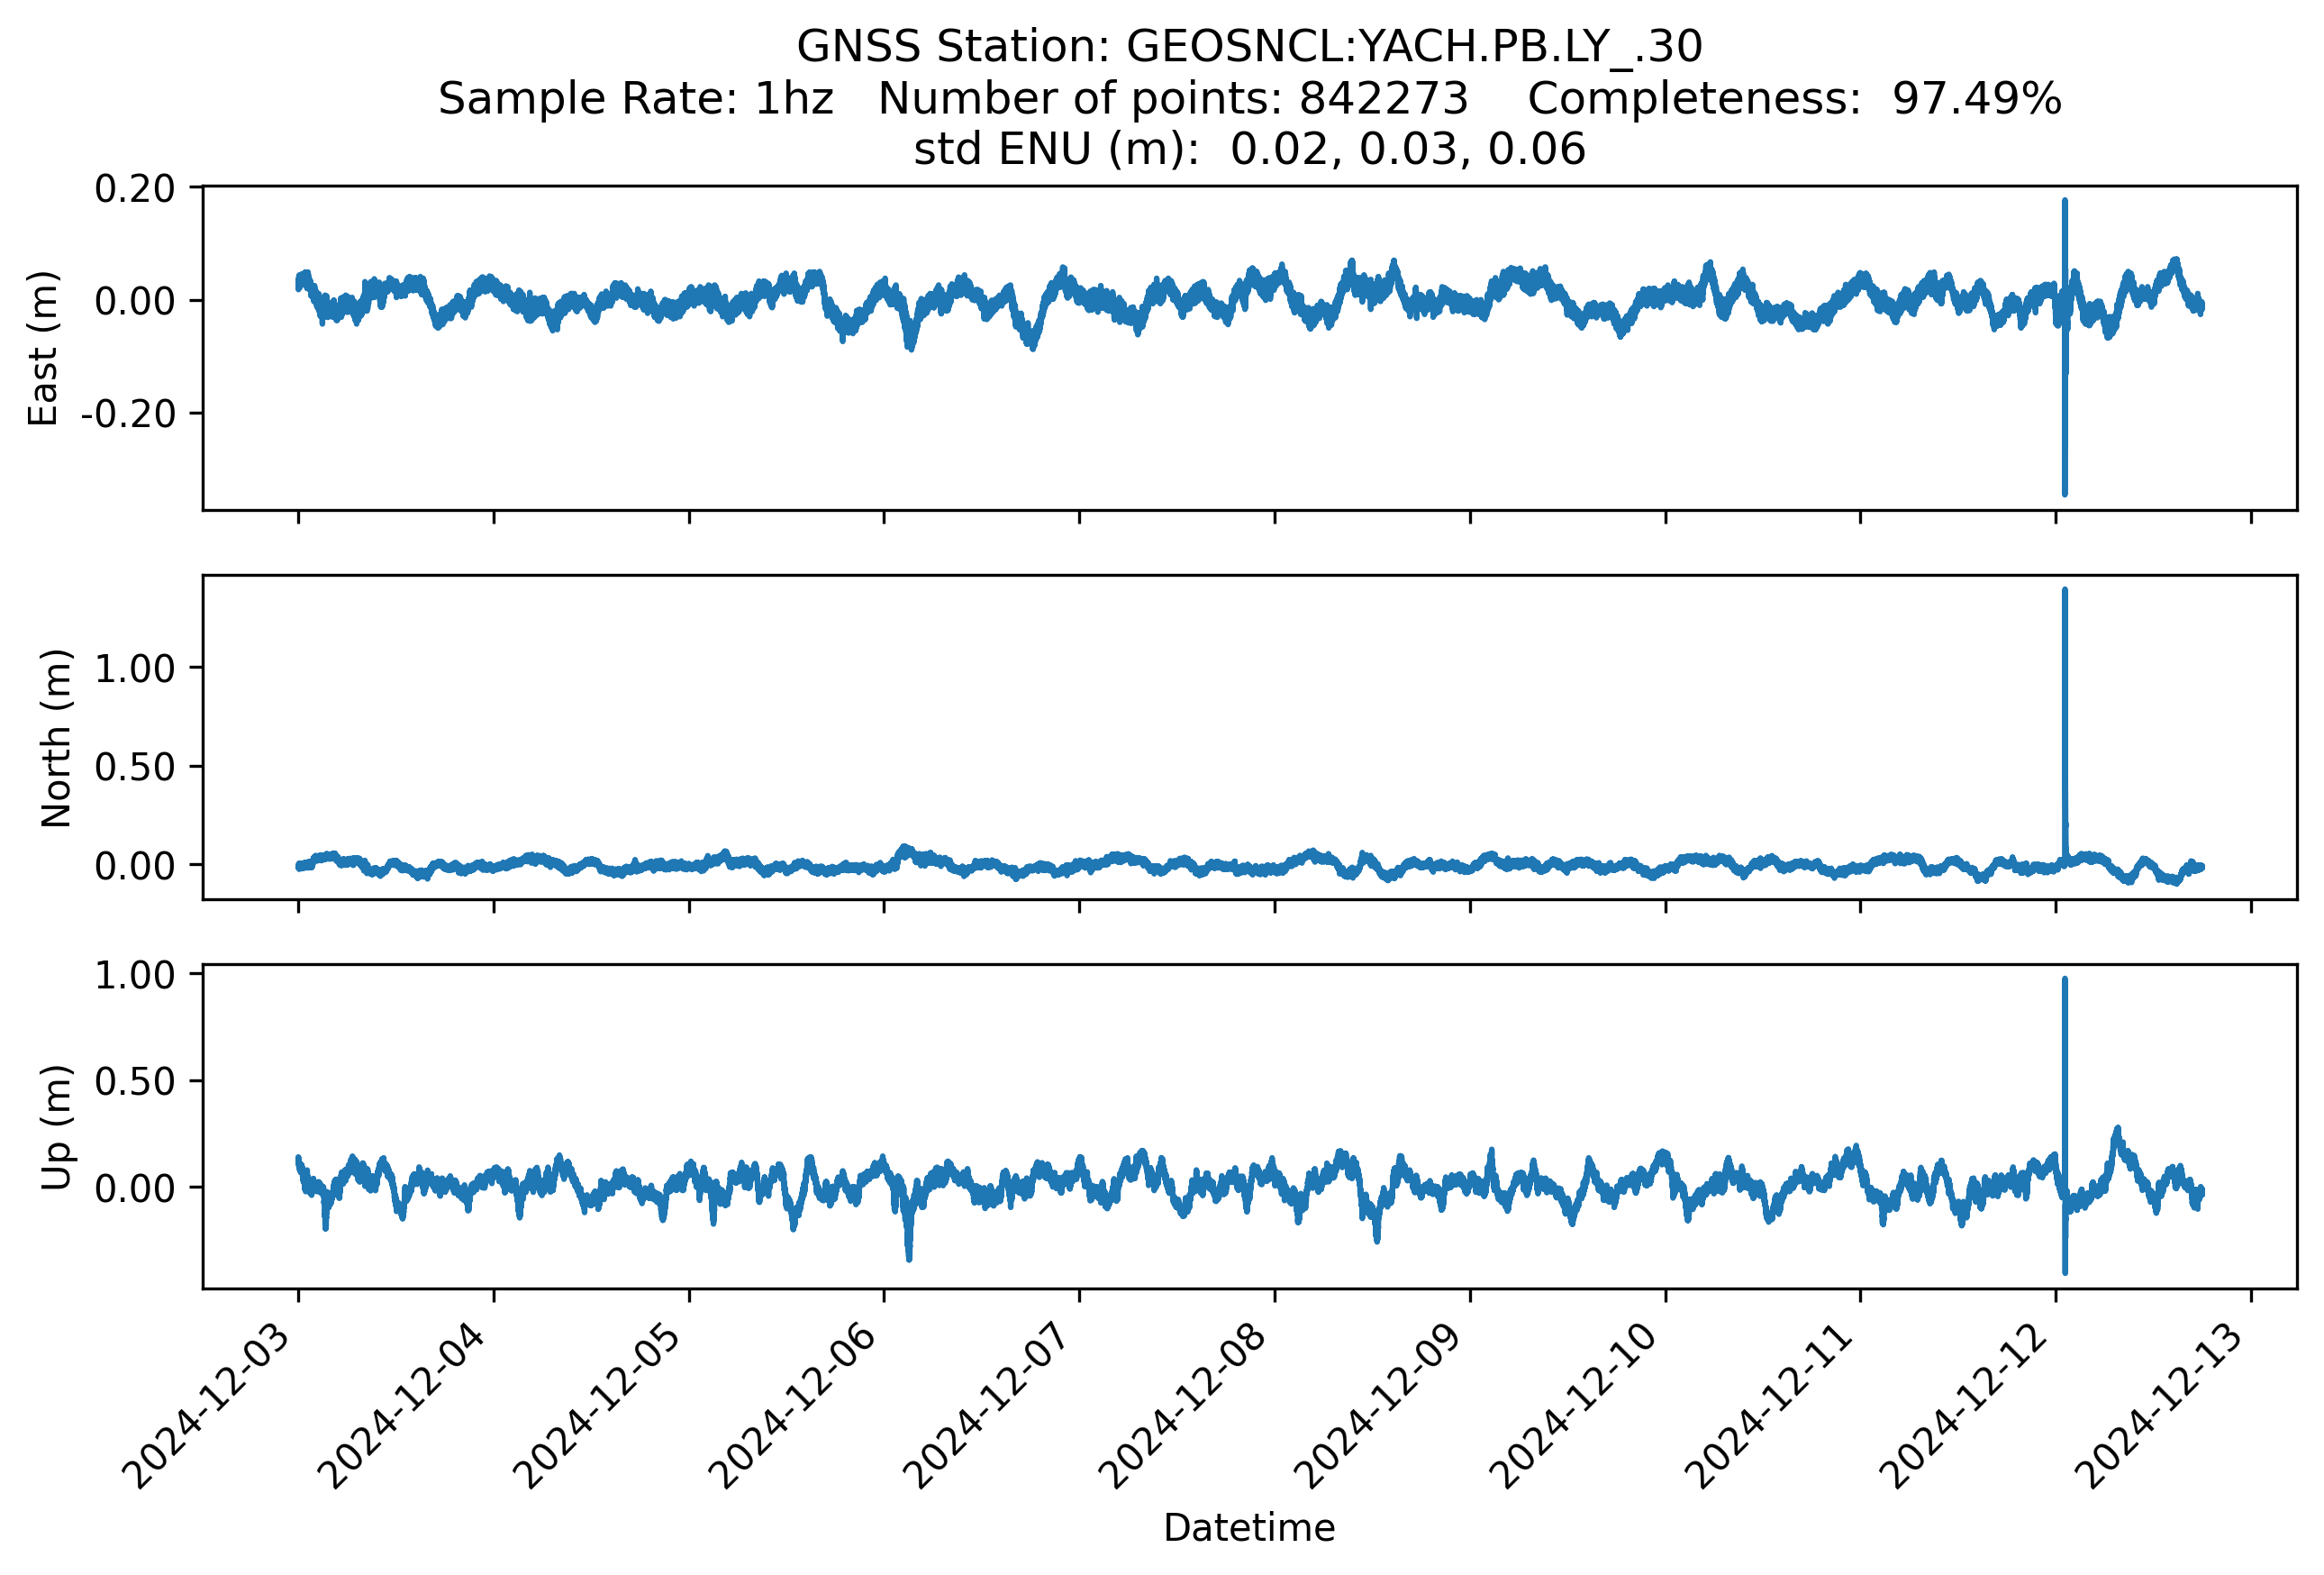Click the 0.50 tick on Up axis
2324x1575 pixels.
pyautogui.click(x=134, y=1082)
